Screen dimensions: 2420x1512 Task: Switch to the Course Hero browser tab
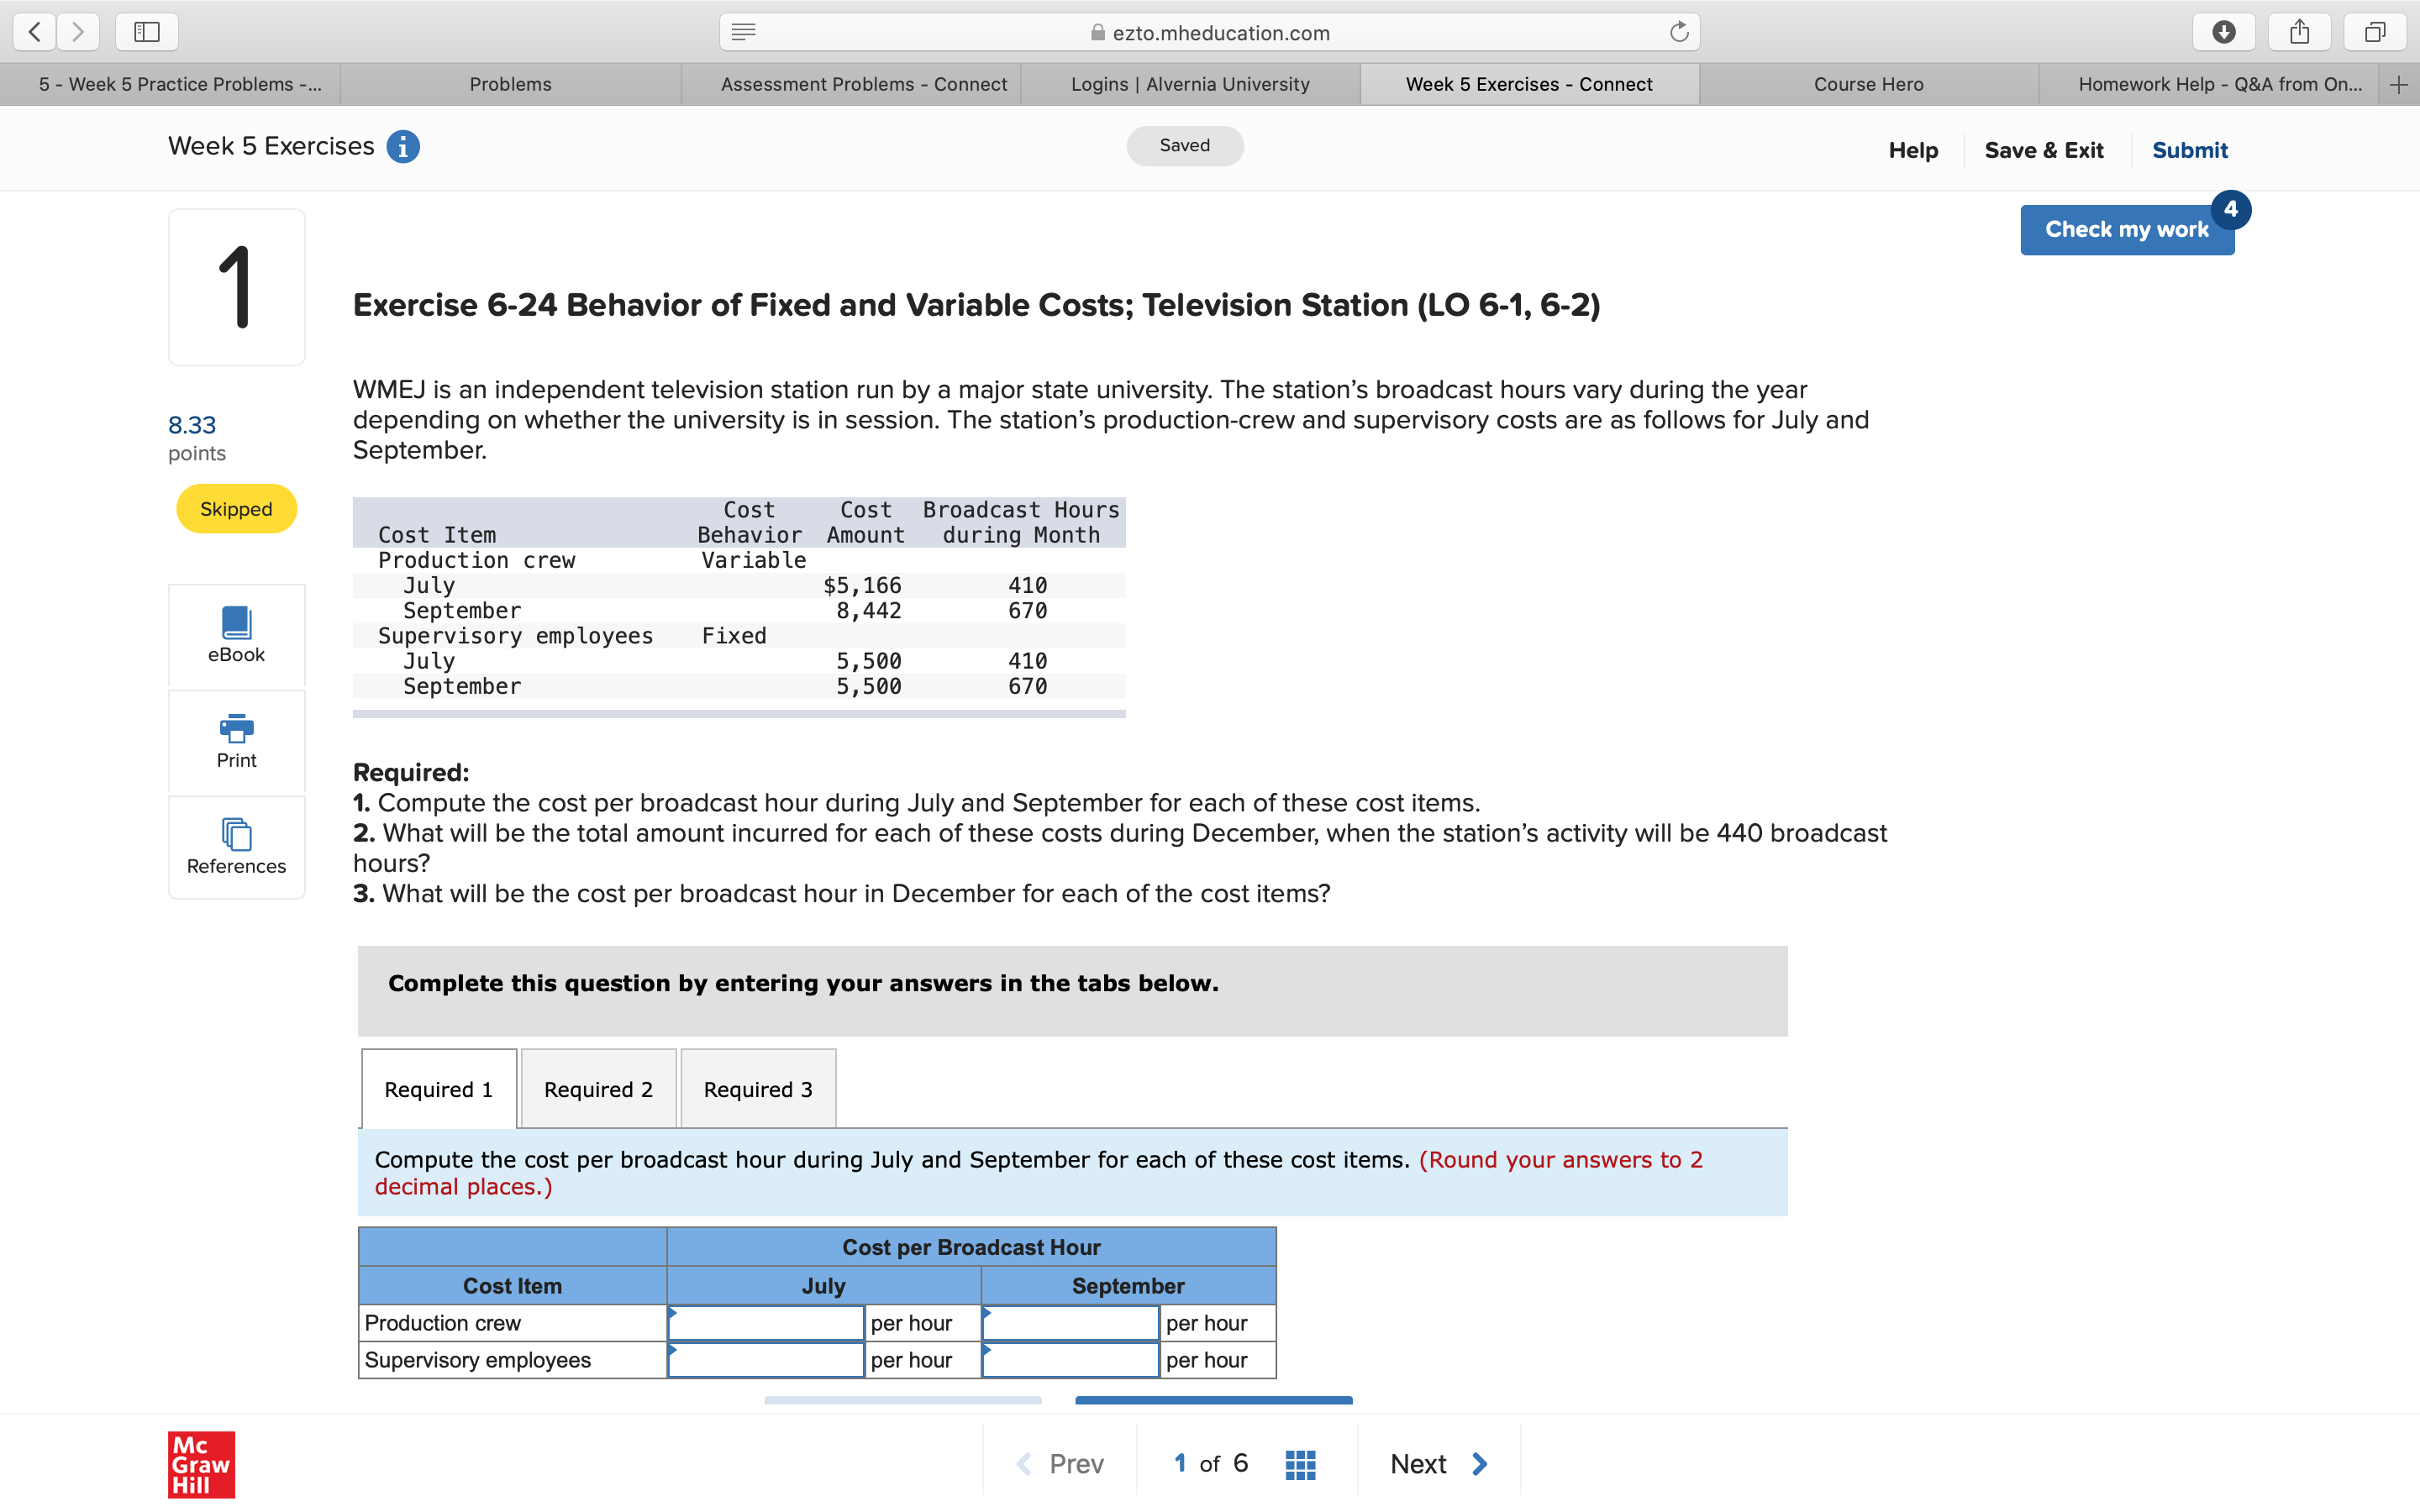(x=1868, y=84)
